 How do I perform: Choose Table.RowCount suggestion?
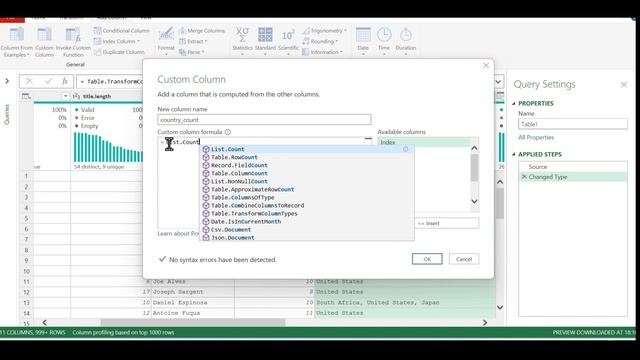coord(307,157)
